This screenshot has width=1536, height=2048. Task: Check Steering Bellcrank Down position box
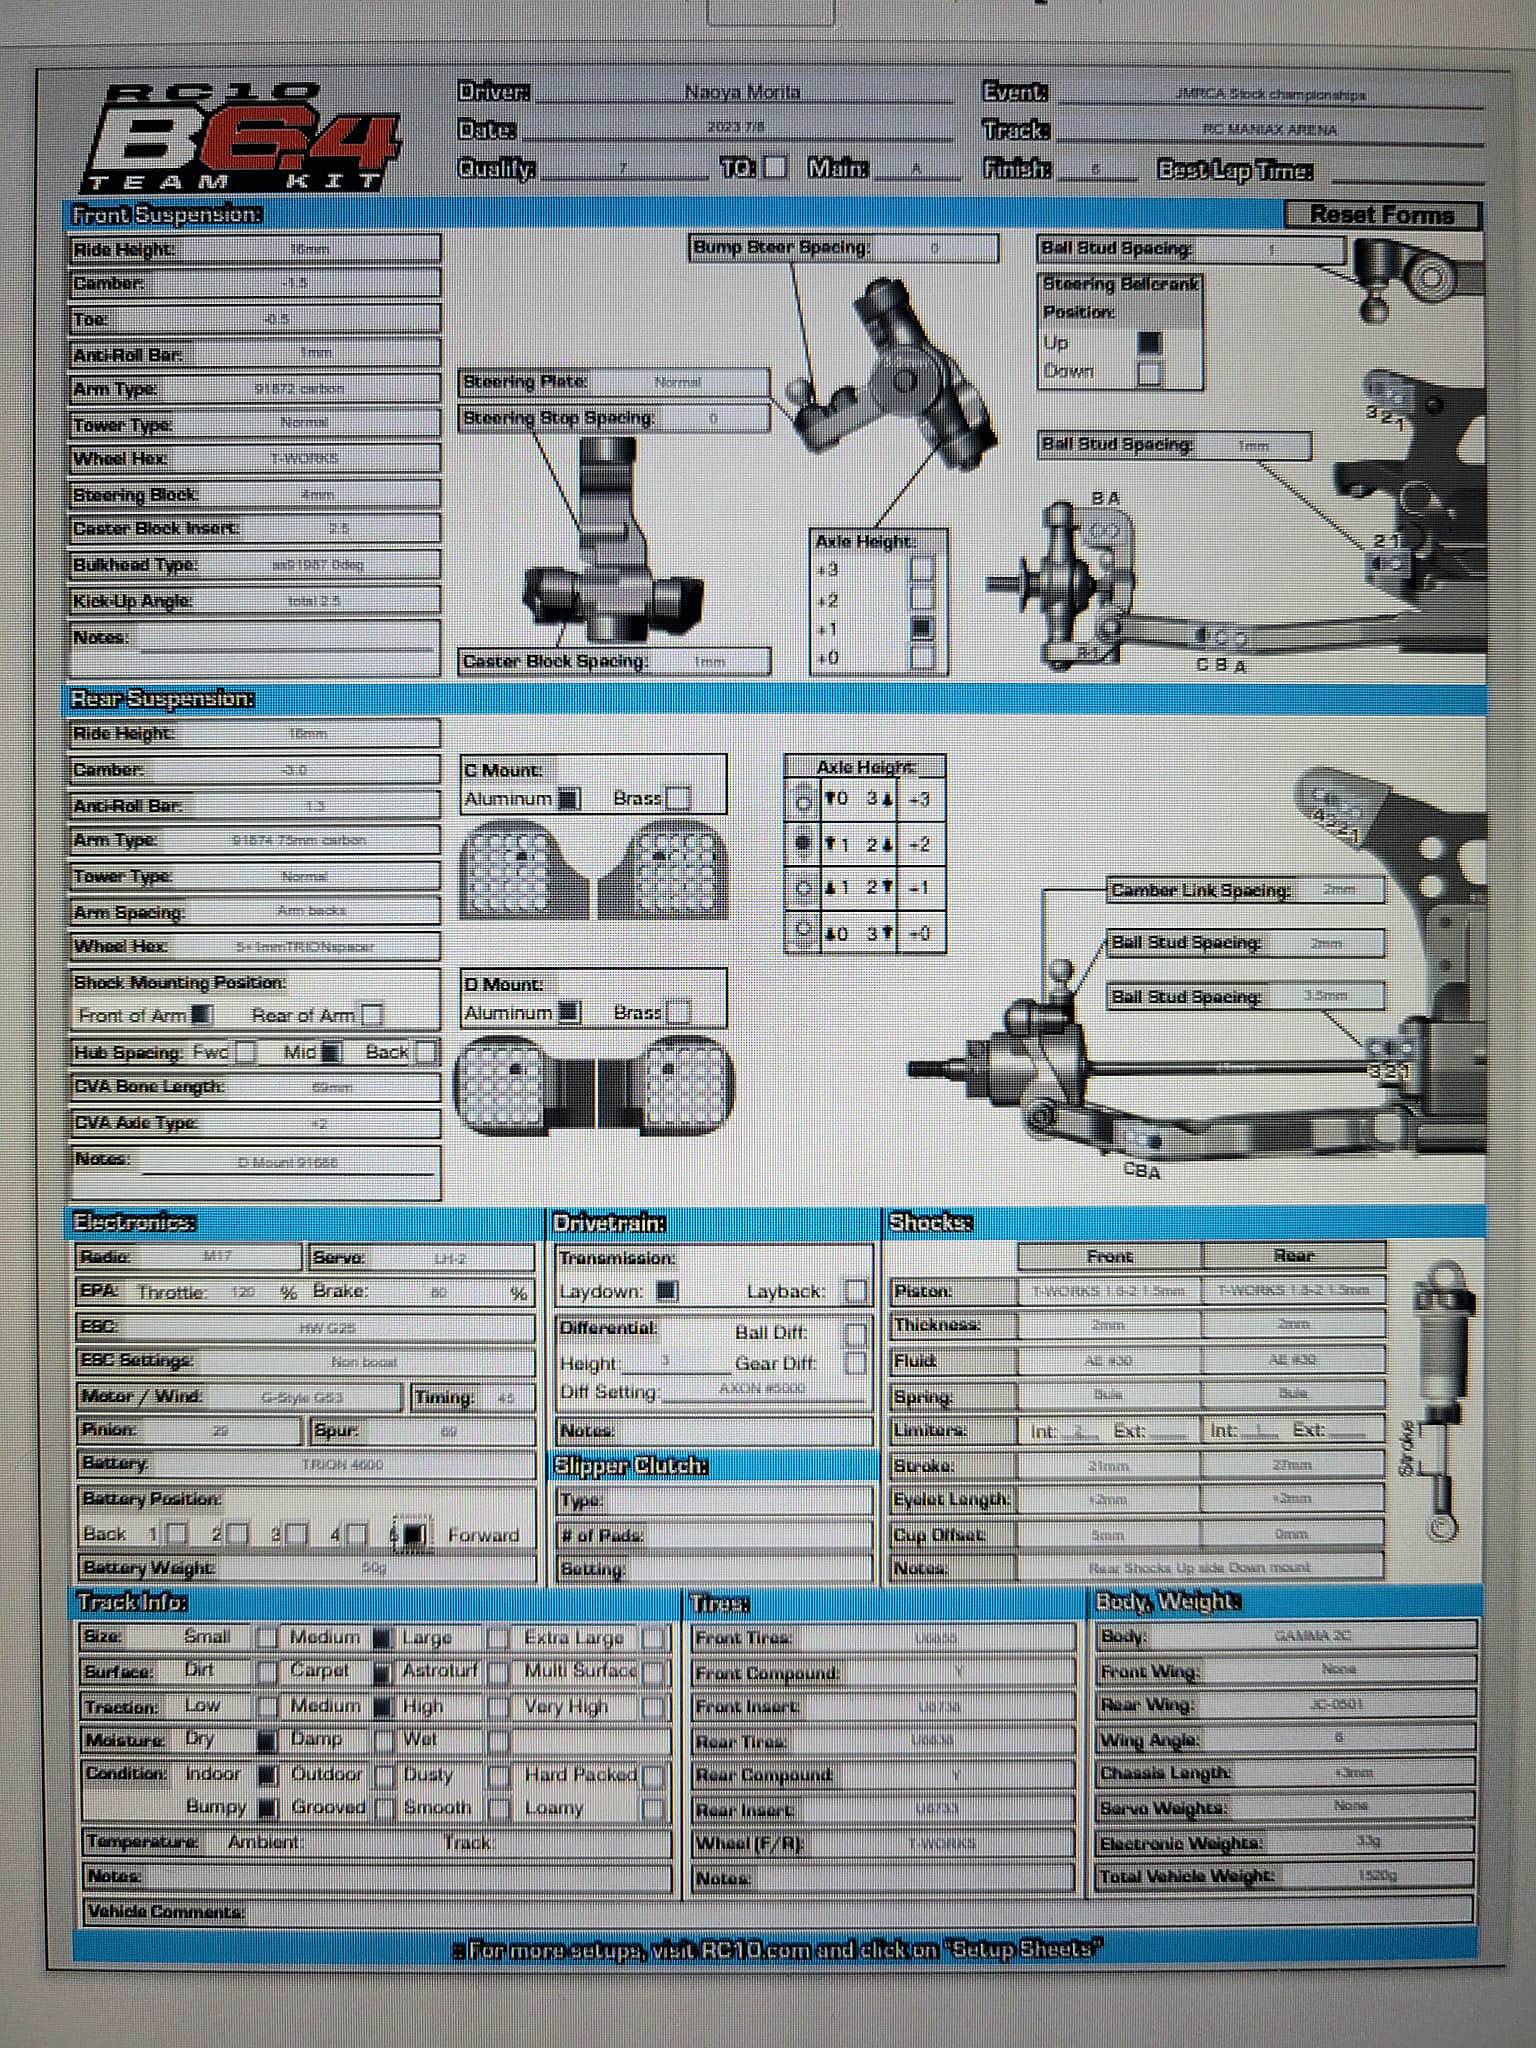pyautogui.click(x=1150, y=373)
